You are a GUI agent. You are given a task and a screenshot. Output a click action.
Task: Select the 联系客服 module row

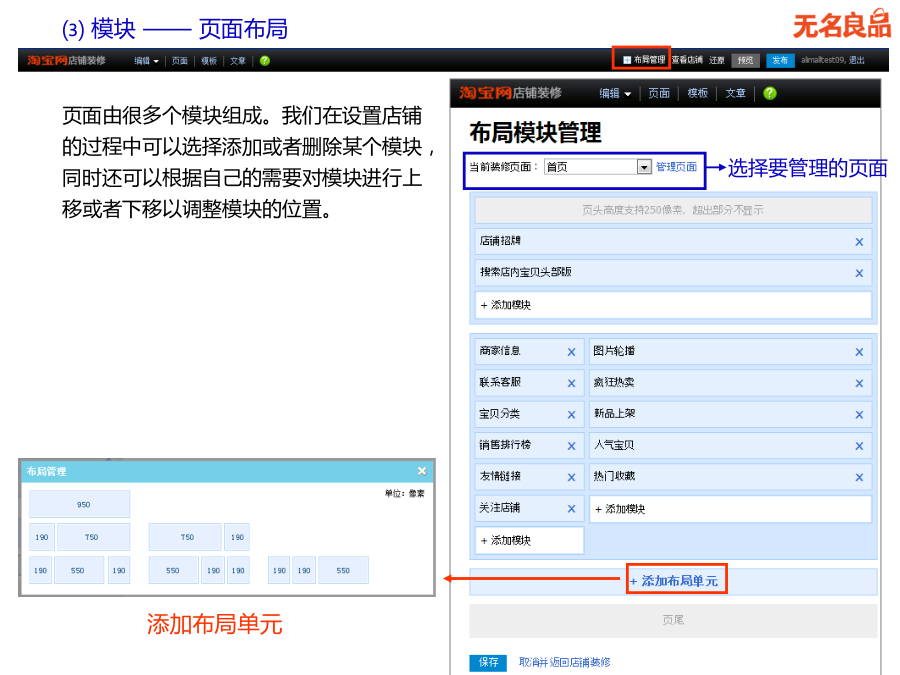tap(529, 383)
